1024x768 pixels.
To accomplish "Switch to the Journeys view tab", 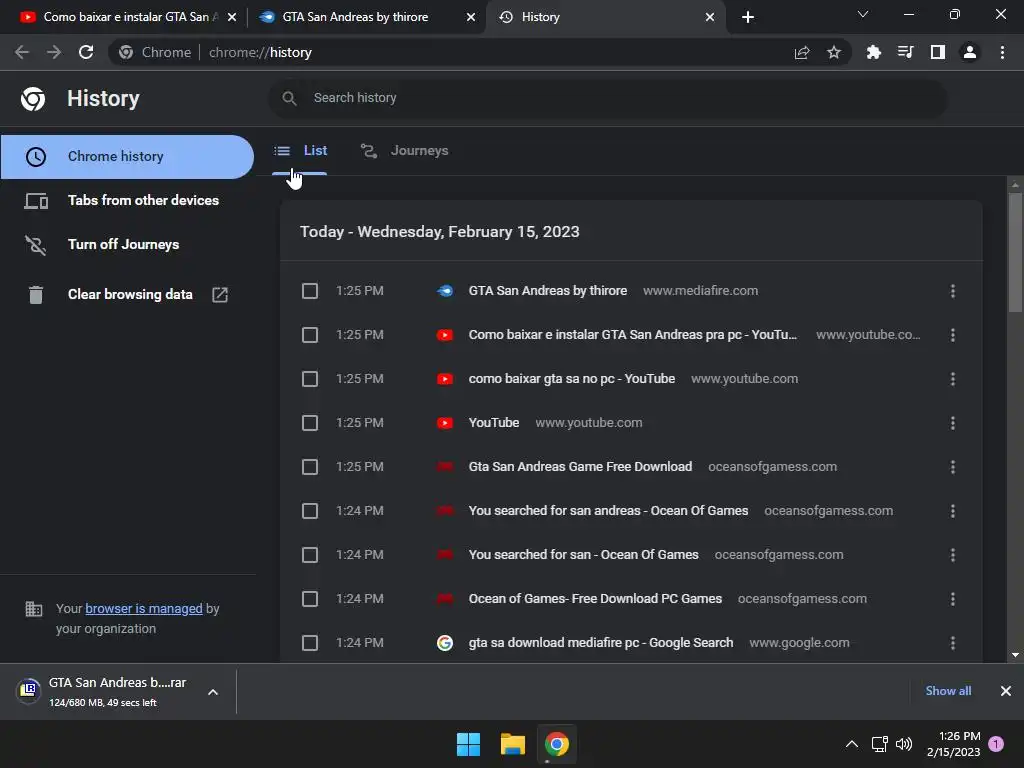I will (405, 151).
